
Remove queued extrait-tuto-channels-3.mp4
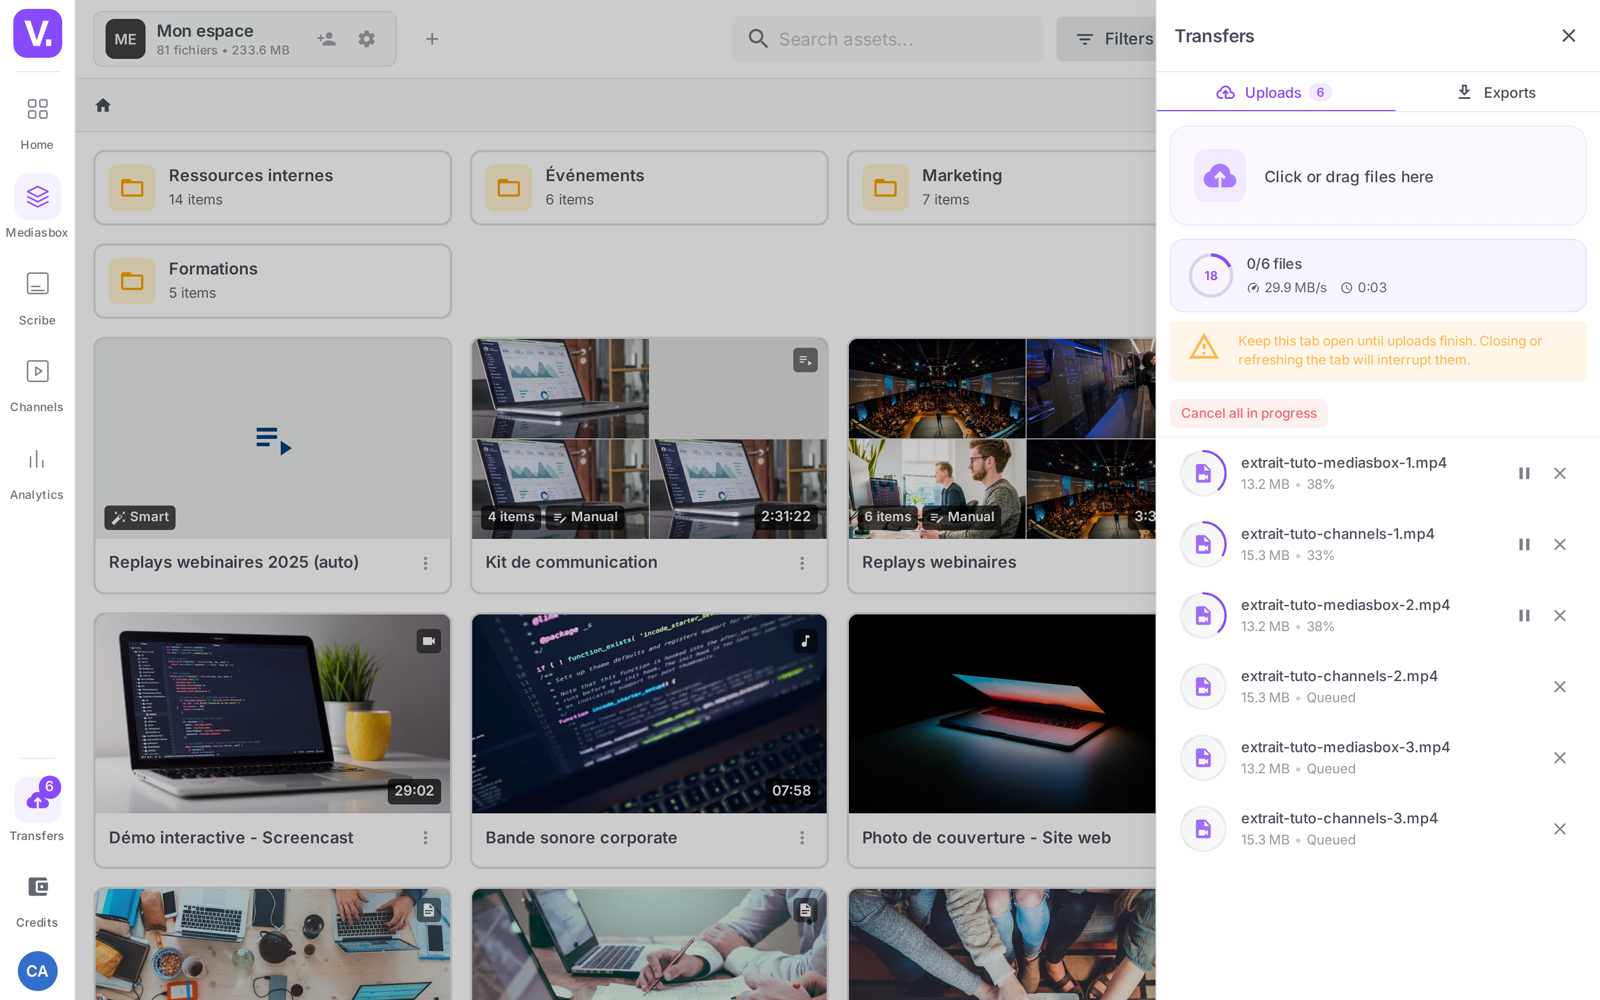(1560, 829)
